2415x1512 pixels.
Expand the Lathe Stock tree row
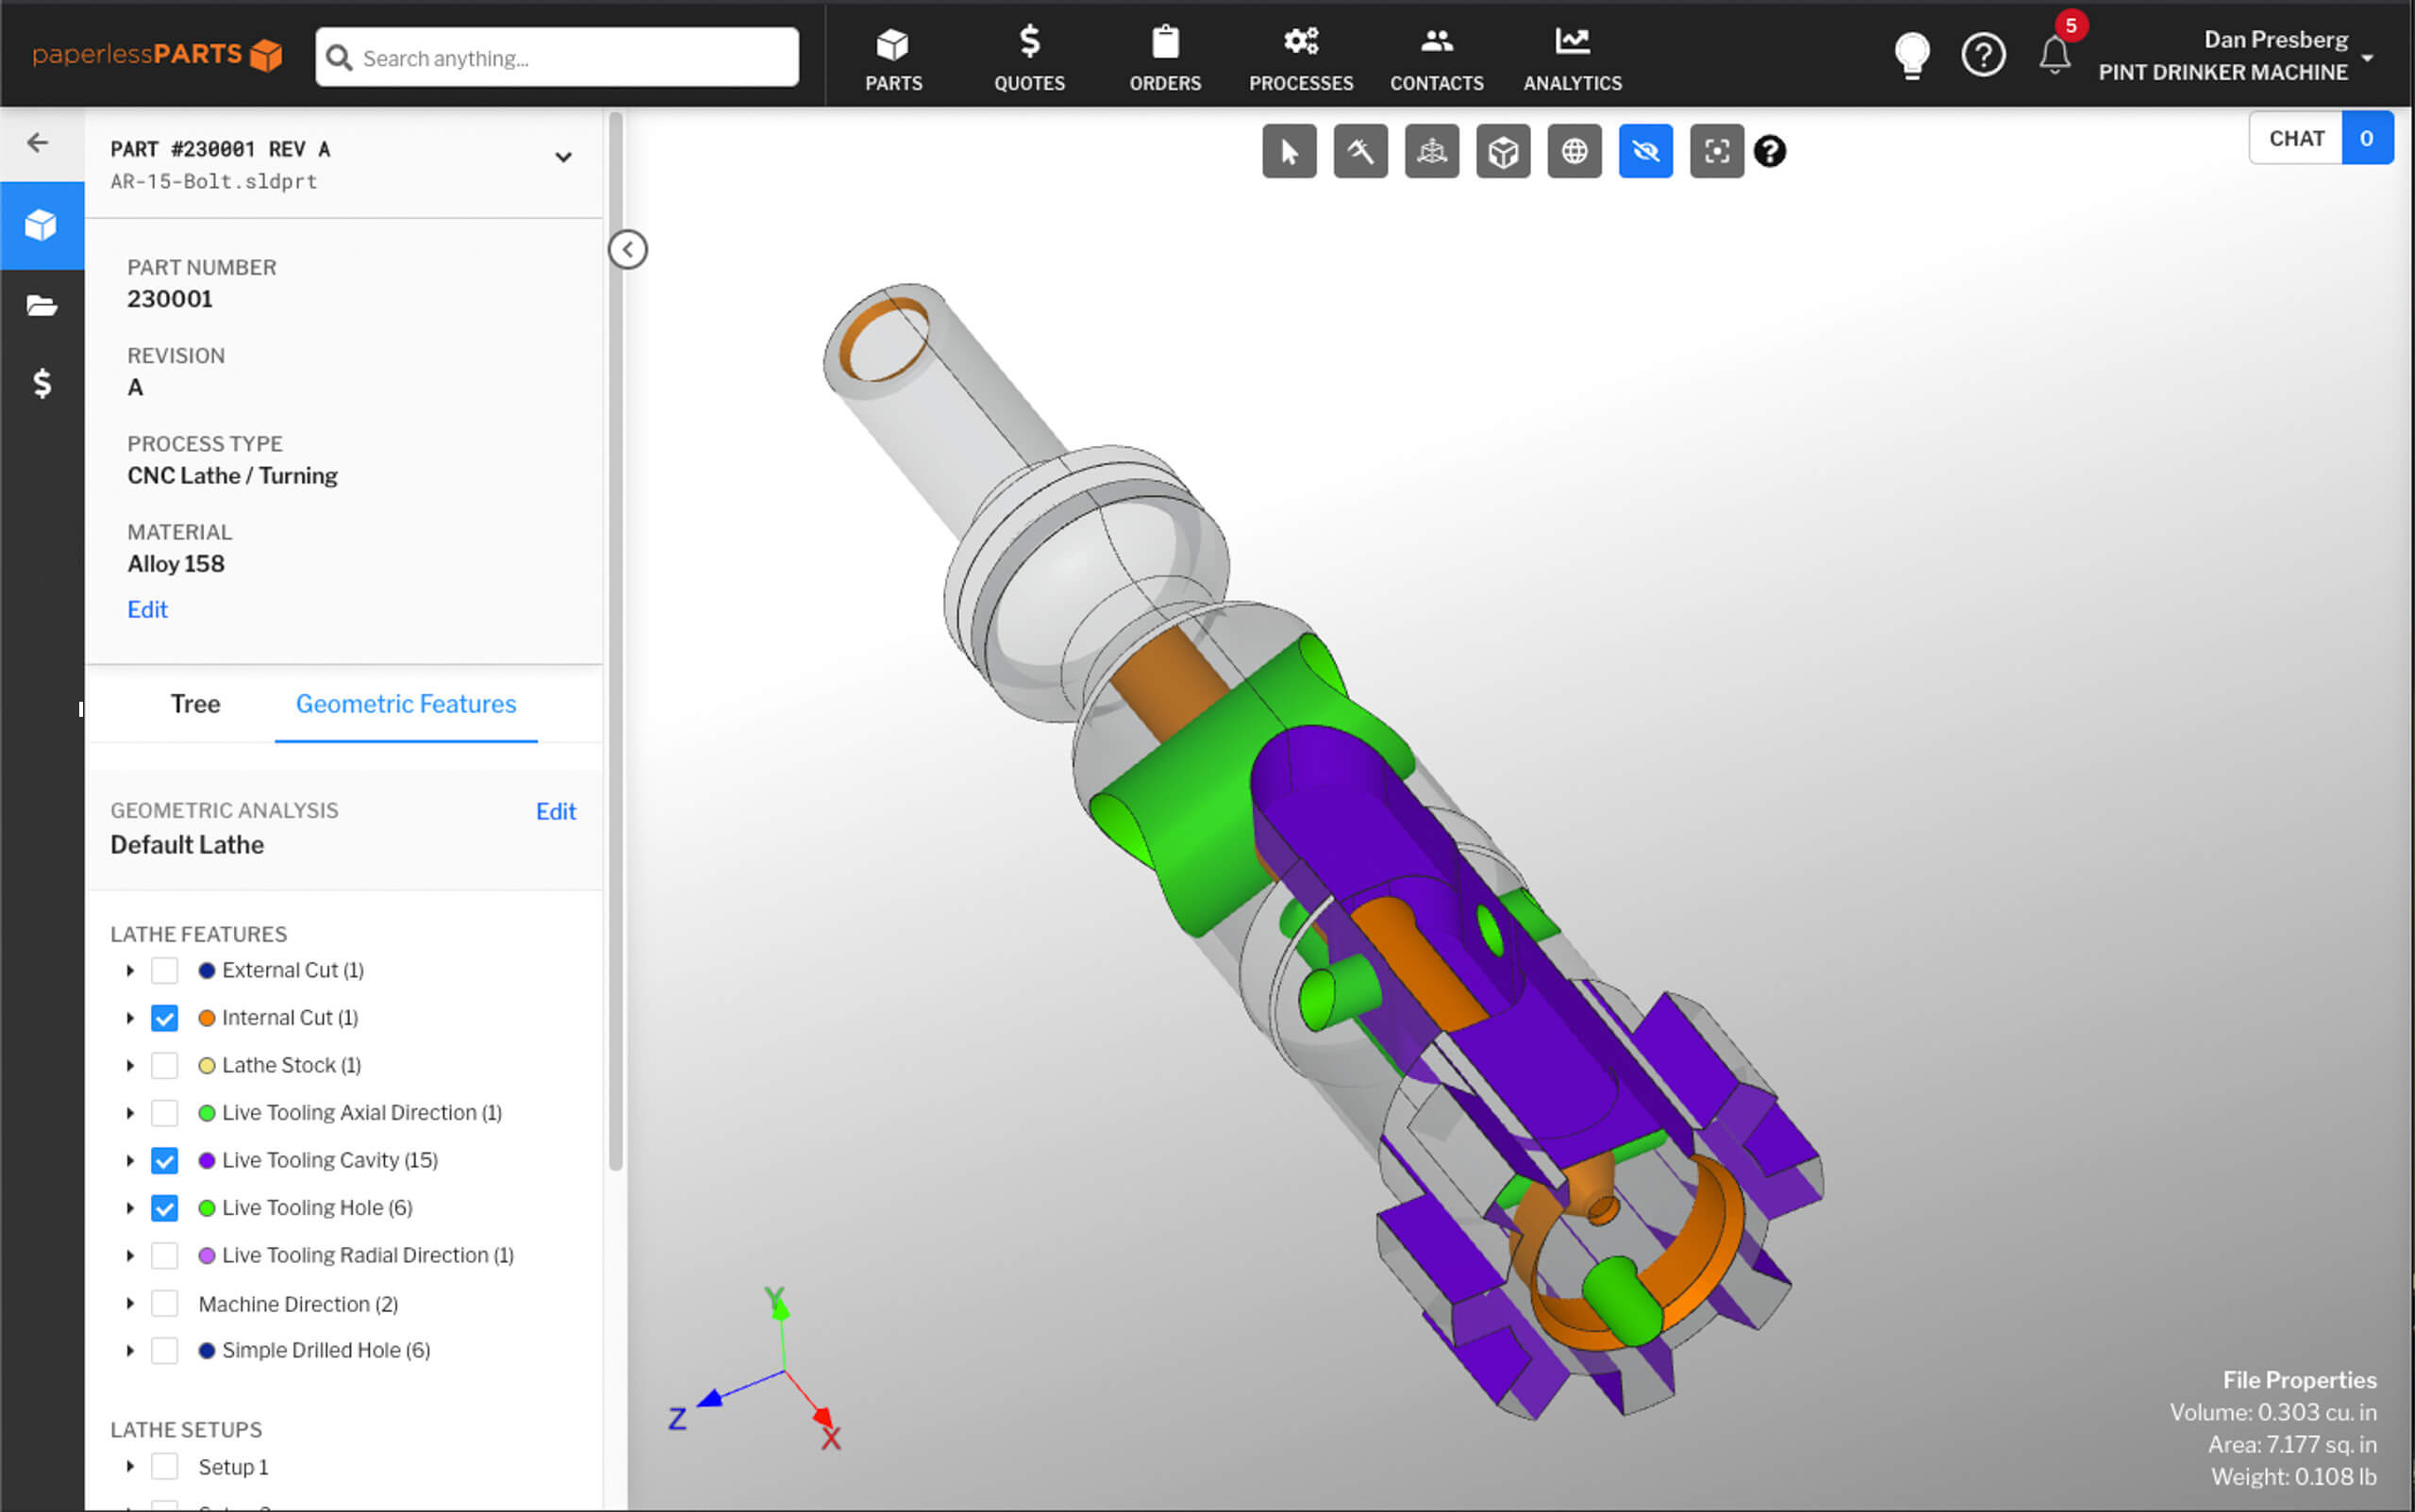(130, 1065)
